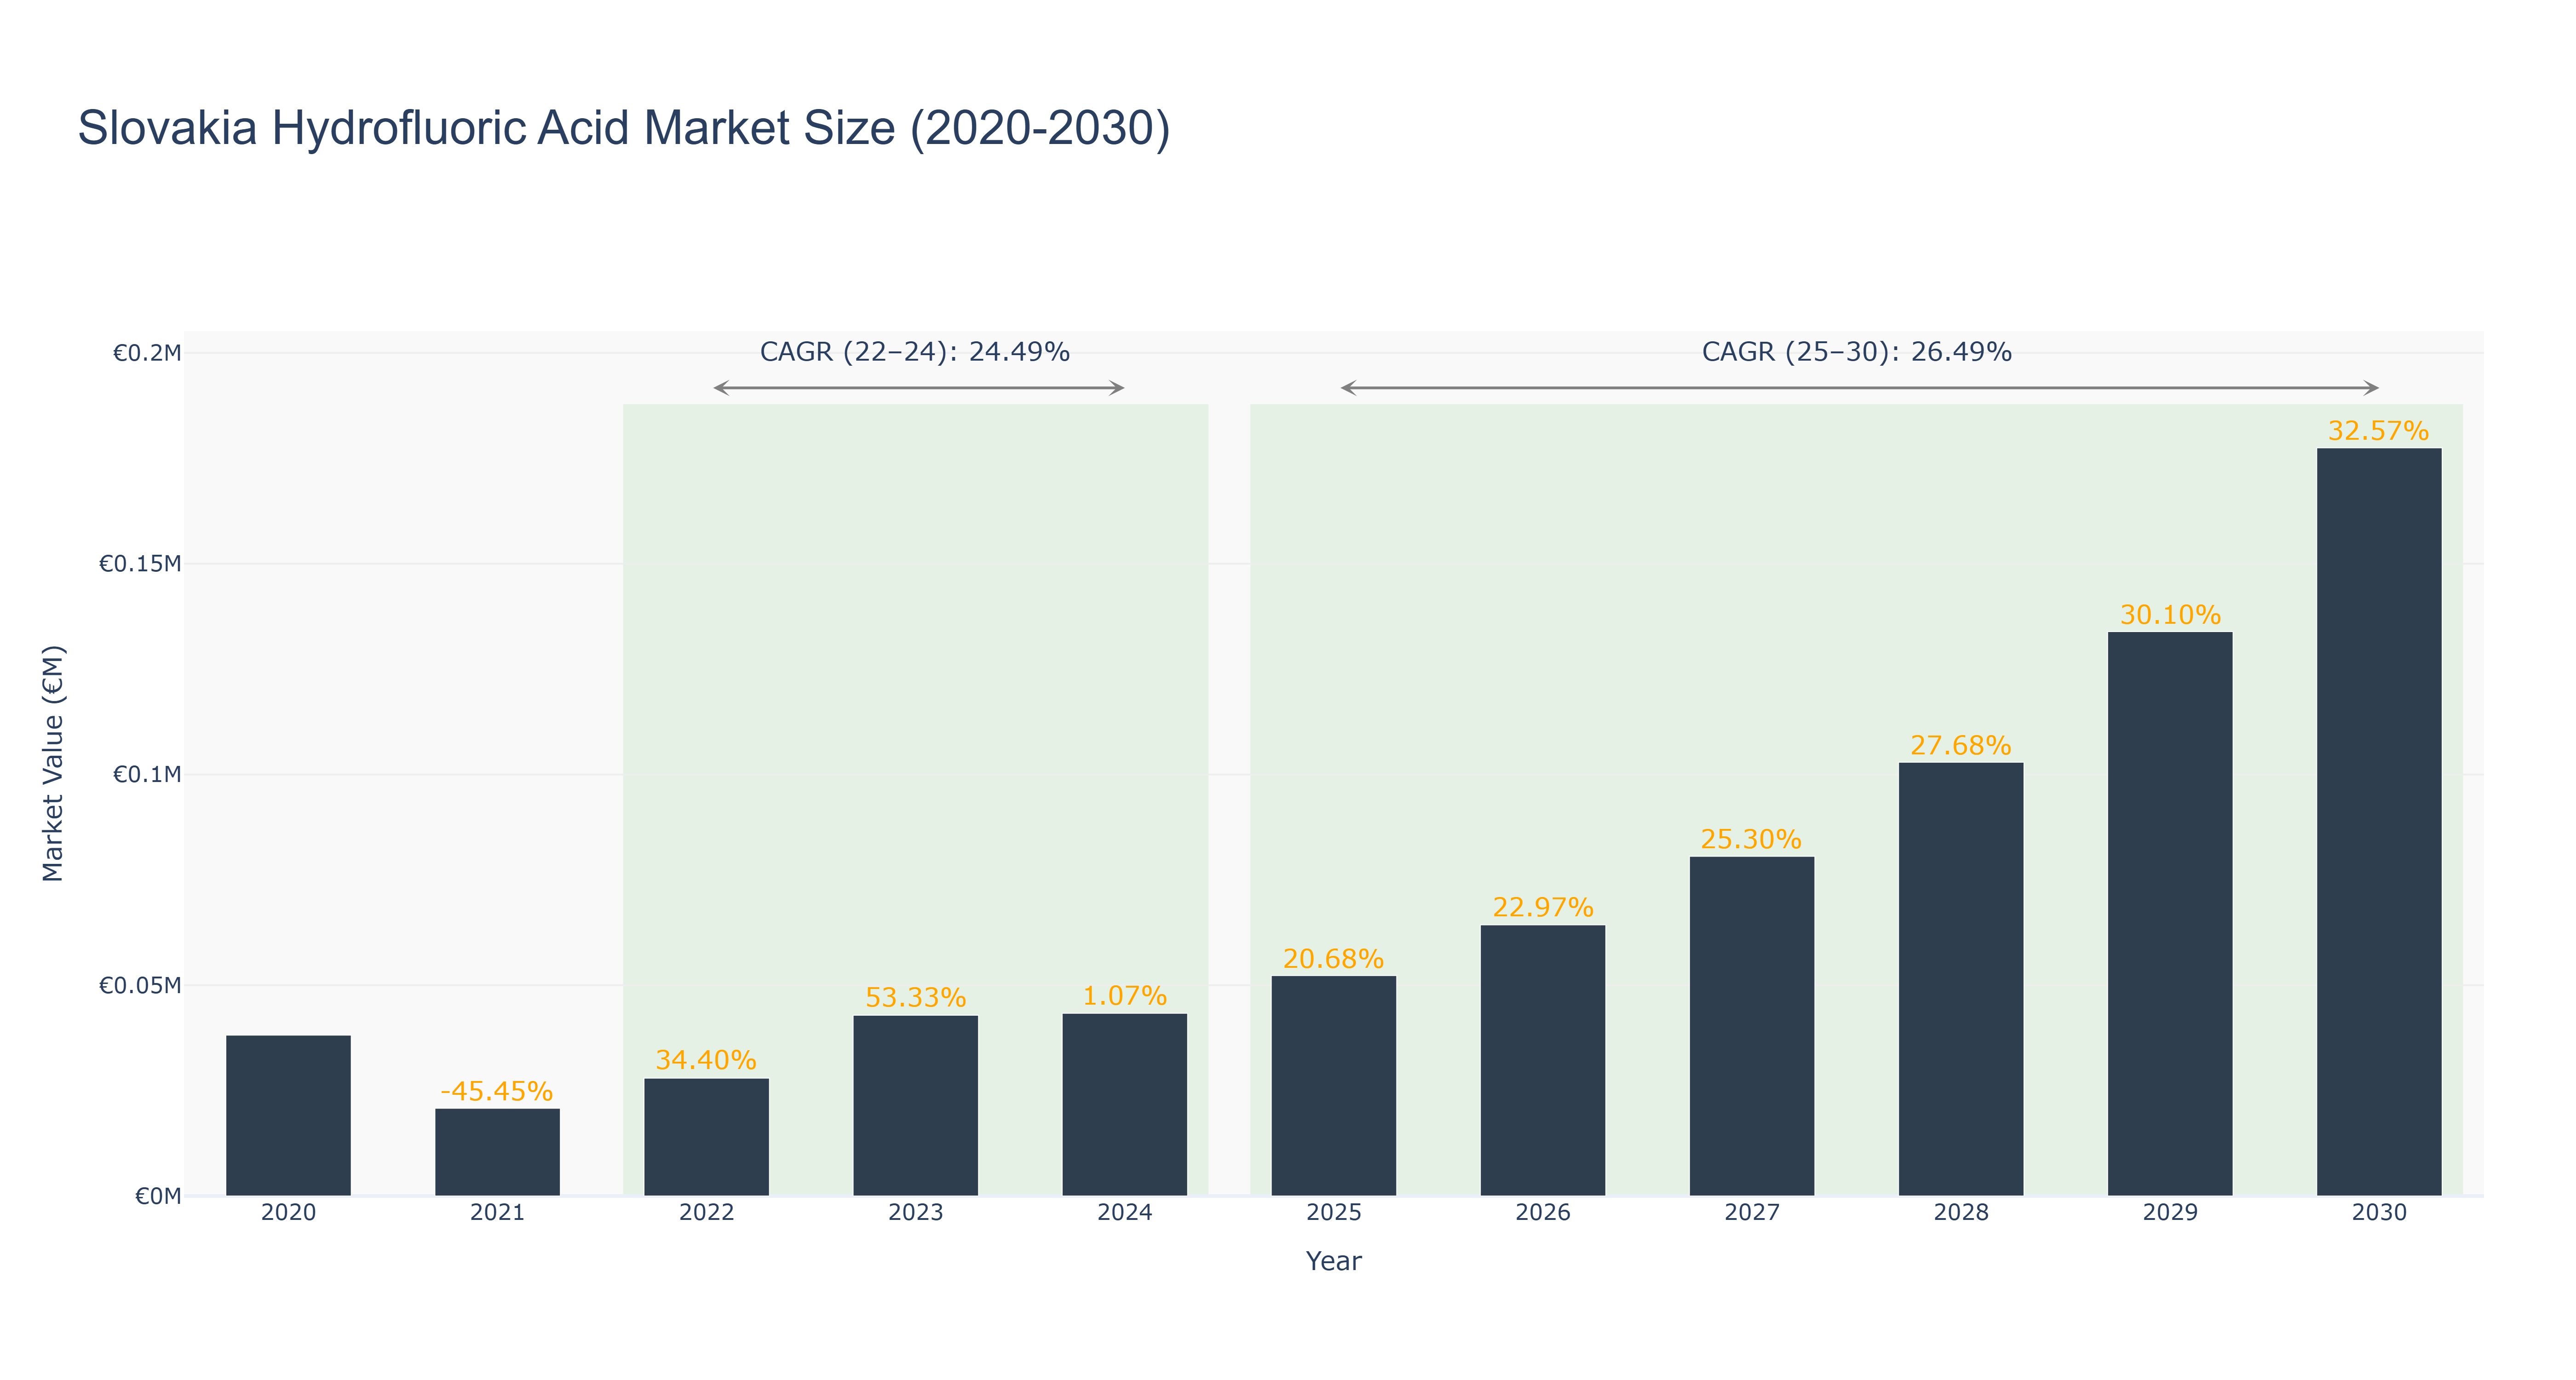Click the 53.33% growth label
Viewport: 2576px width, 1380px height.
tap(915, 998)
